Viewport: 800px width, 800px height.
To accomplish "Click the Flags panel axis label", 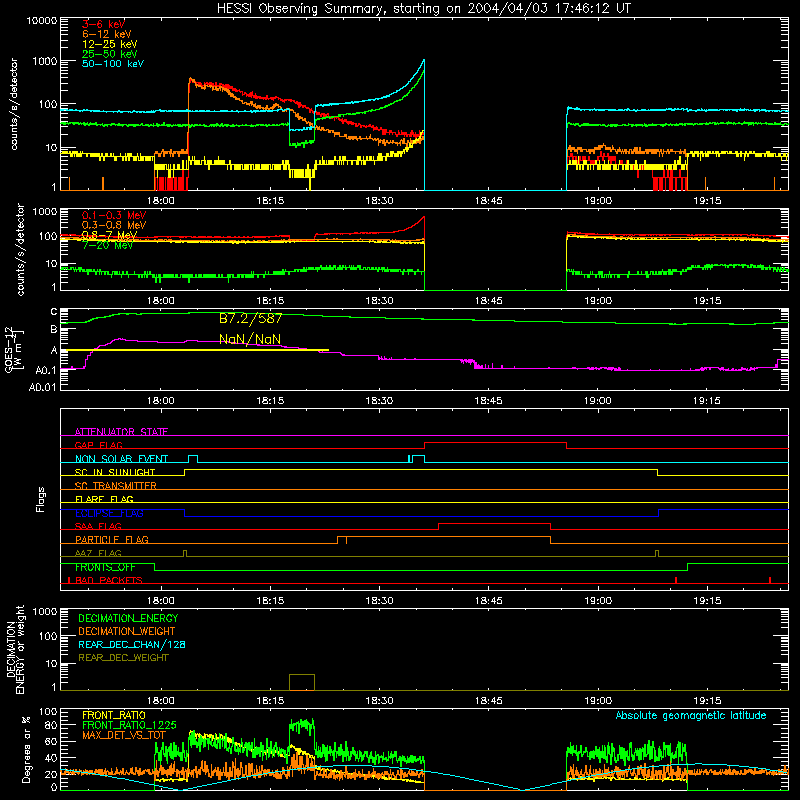I will coord(40,499).
